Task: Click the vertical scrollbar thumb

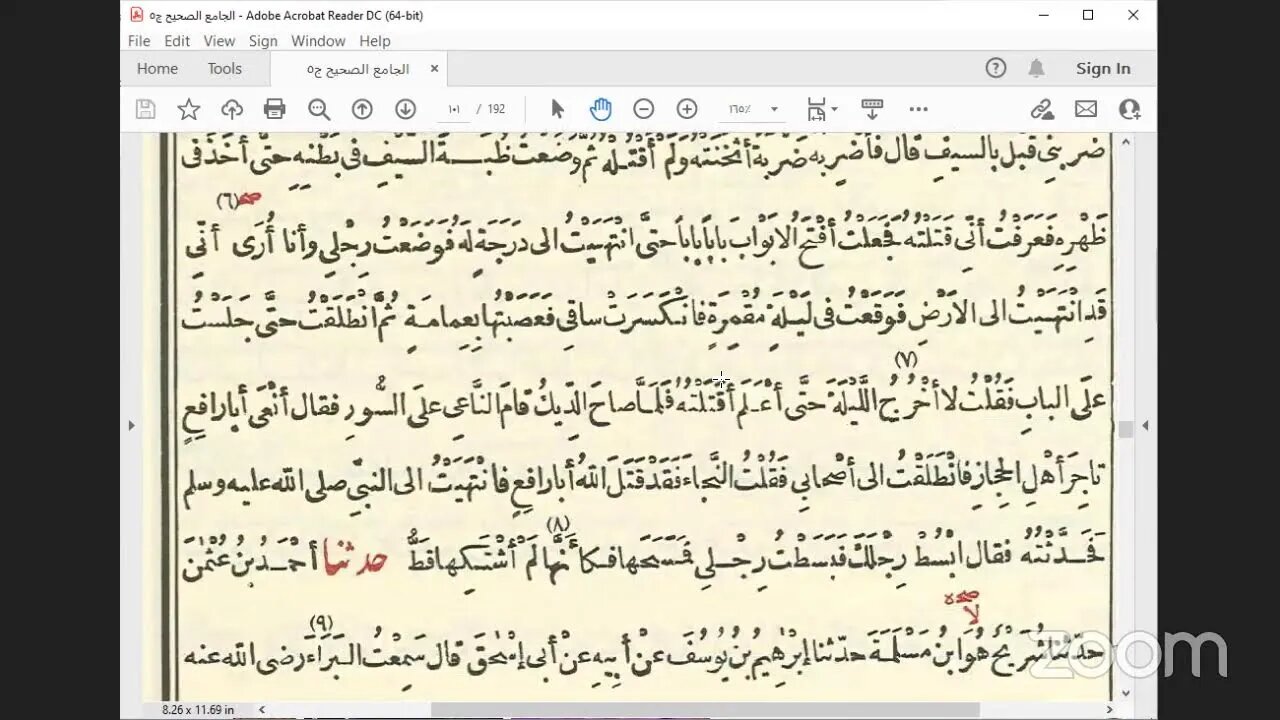Action: click(x=1126, y=429)
